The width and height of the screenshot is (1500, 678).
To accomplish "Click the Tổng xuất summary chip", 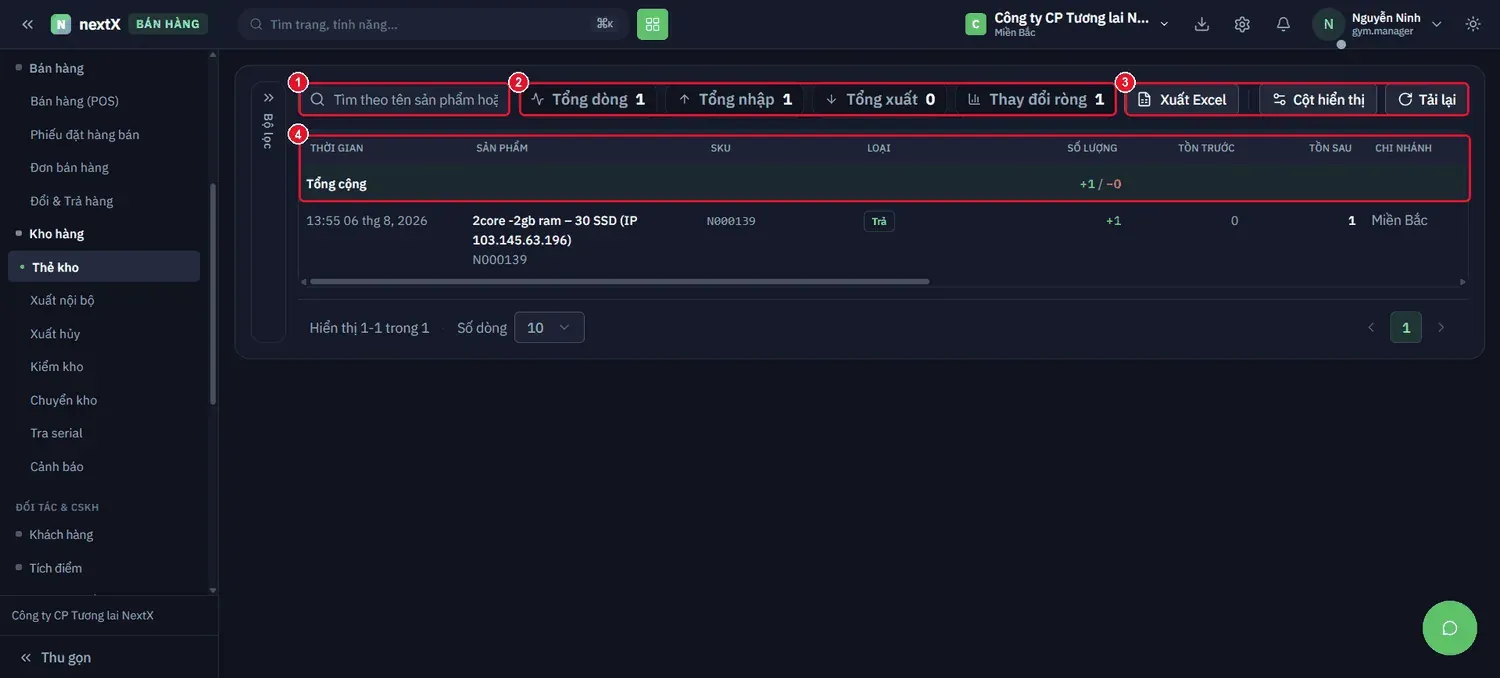I will [x=880, y=99].
